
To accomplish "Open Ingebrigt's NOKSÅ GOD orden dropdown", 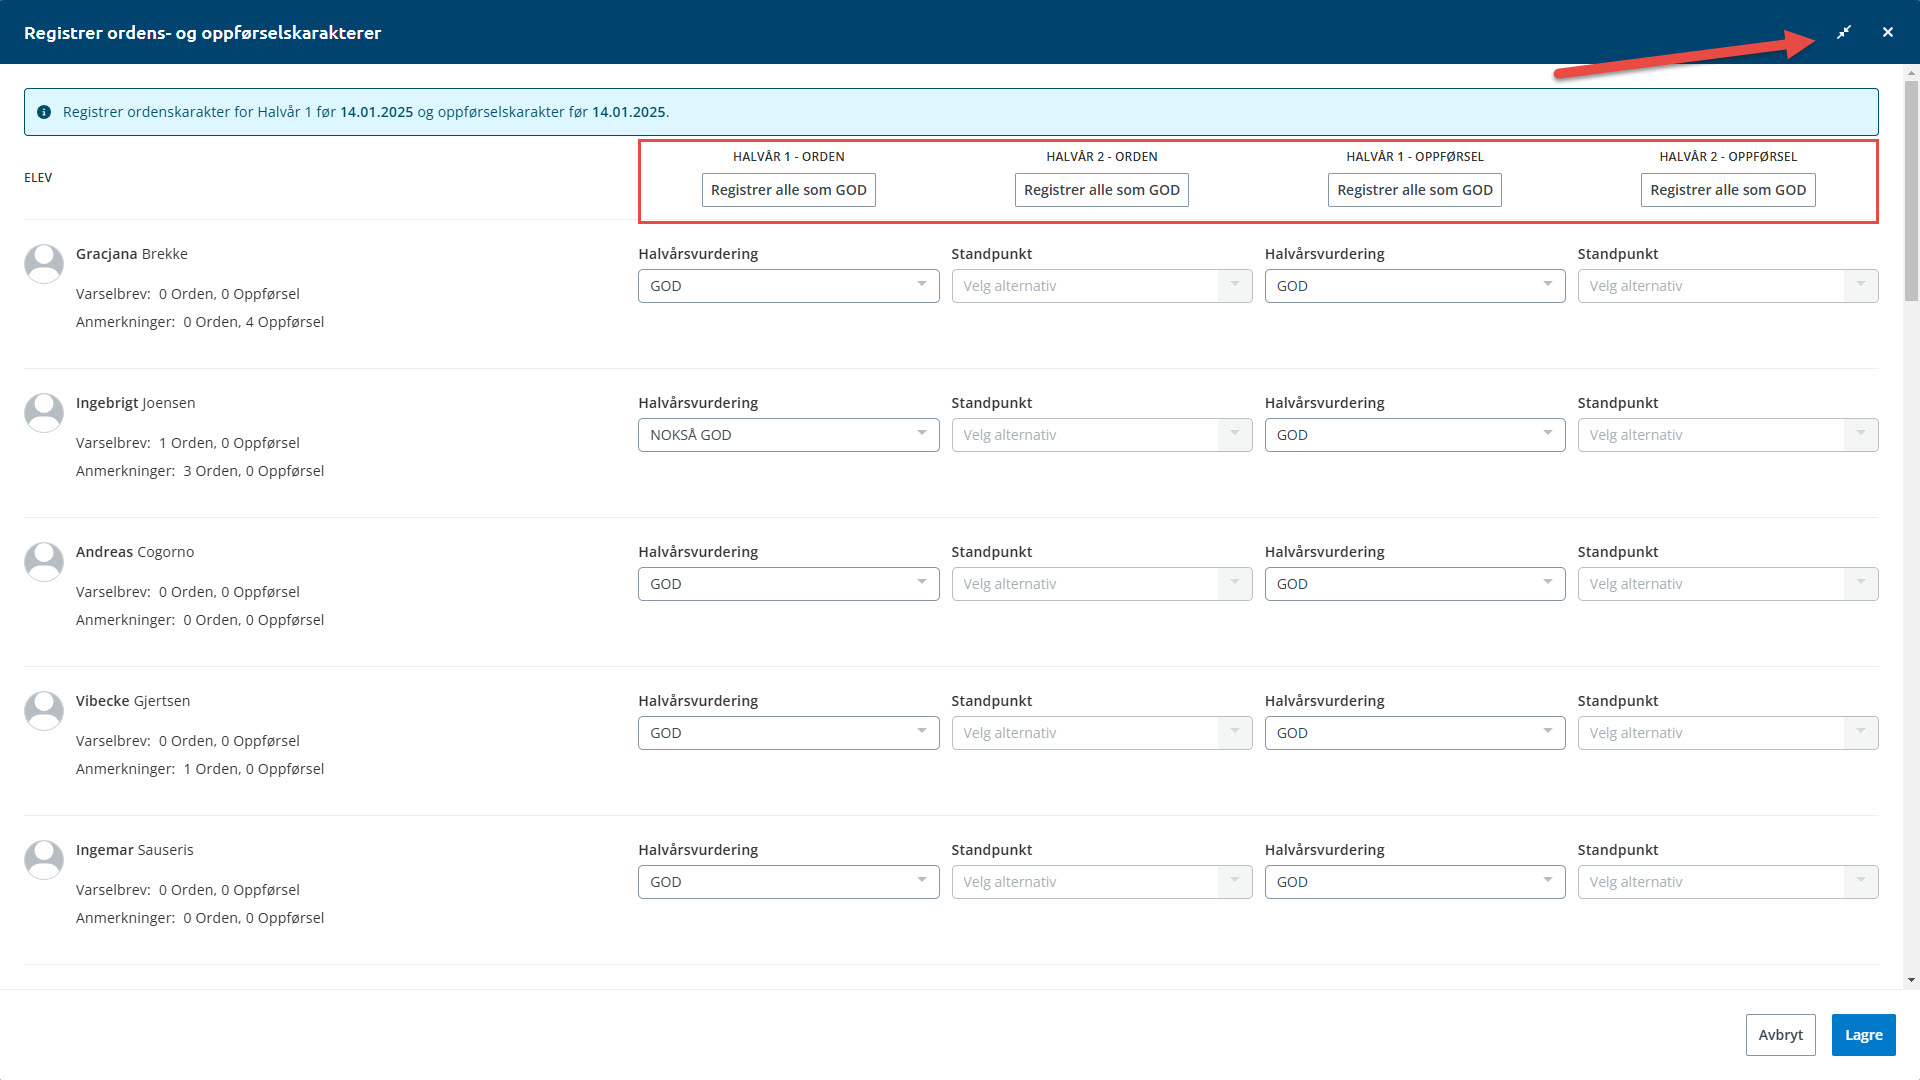I will [x=788, y=435].
